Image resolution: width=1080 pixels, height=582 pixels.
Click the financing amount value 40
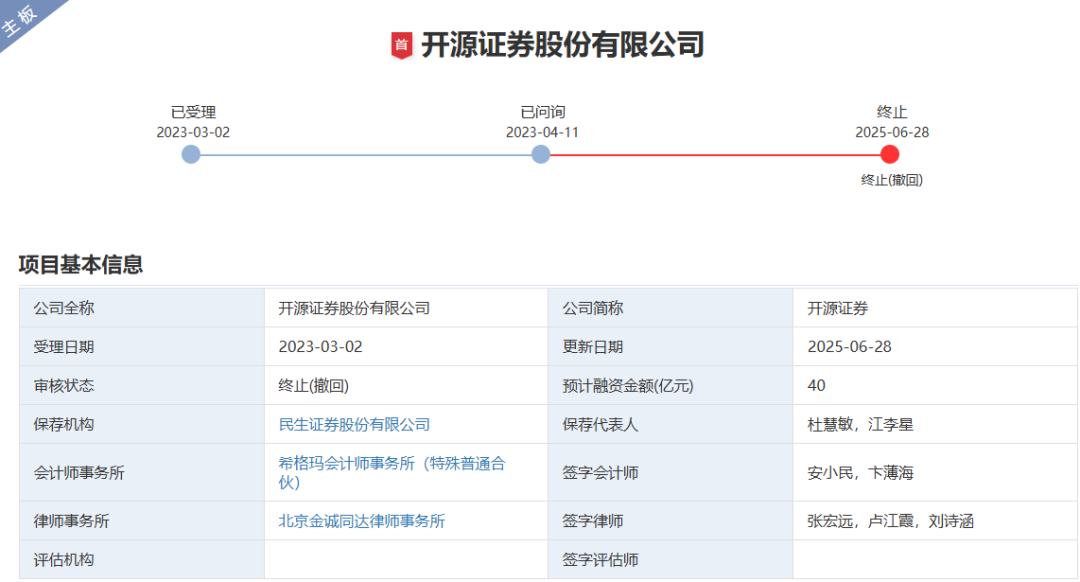[x=816, y=385]
